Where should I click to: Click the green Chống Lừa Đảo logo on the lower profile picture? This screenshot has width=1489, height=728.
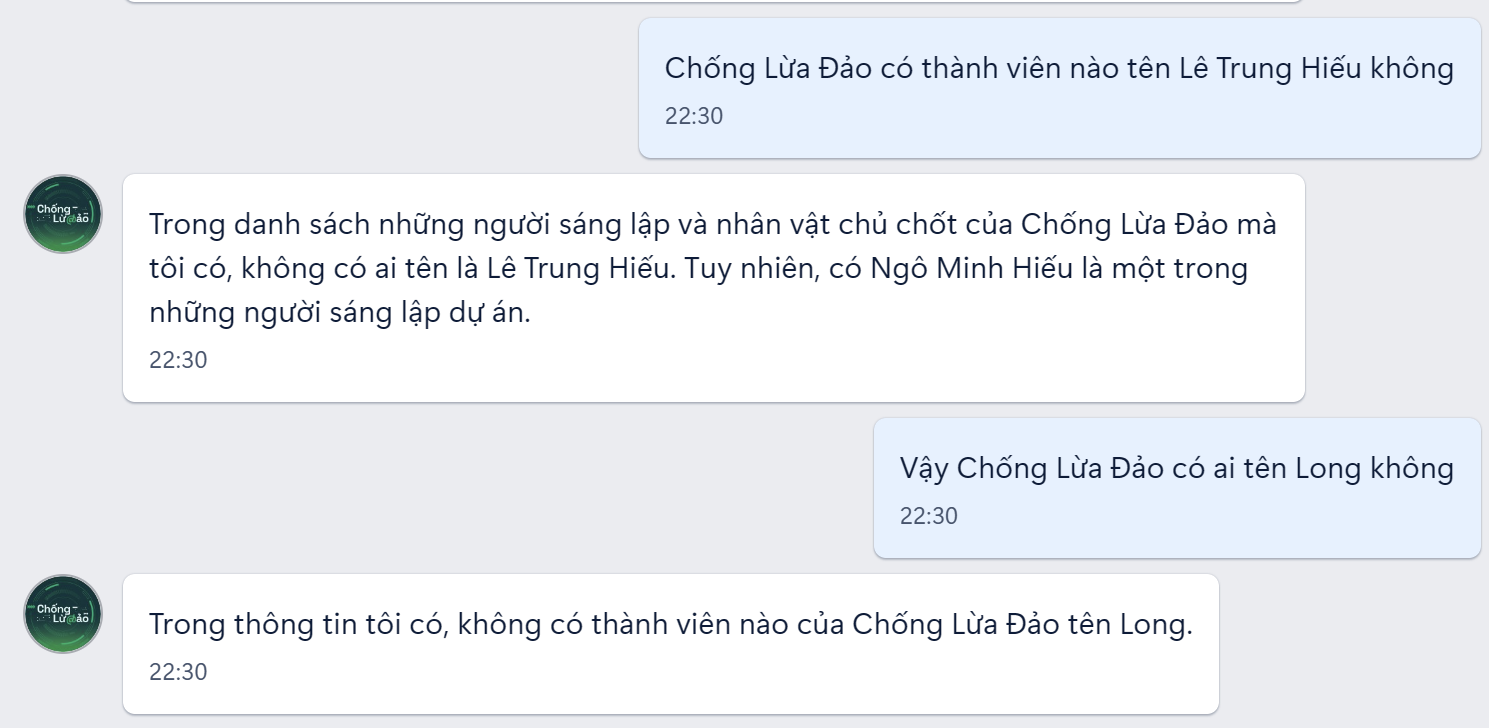62,613
